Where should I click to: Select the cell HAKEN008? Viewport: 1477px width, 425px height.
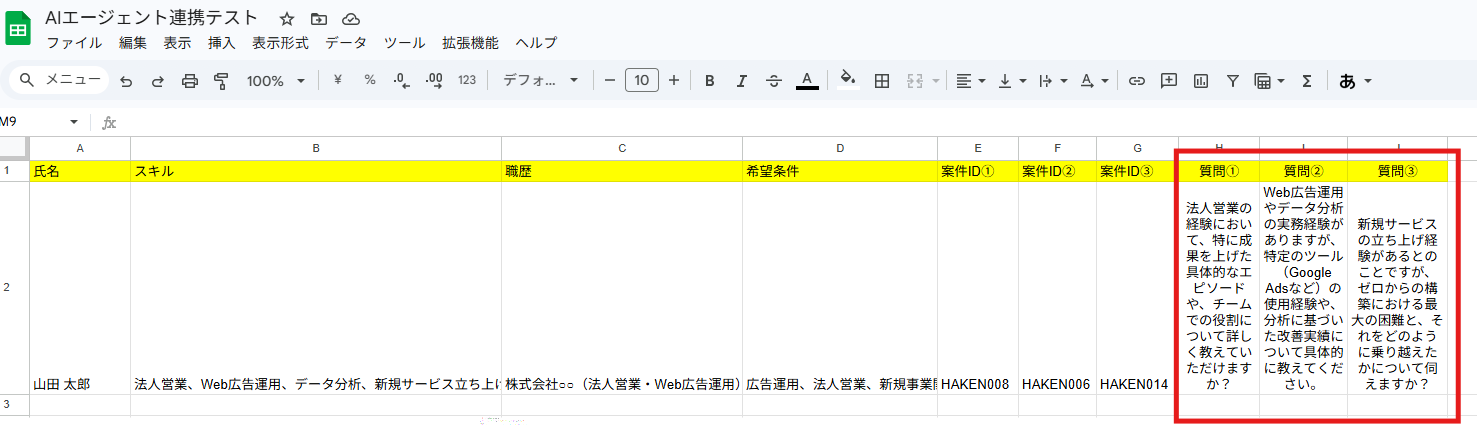[x=978, y=288]
